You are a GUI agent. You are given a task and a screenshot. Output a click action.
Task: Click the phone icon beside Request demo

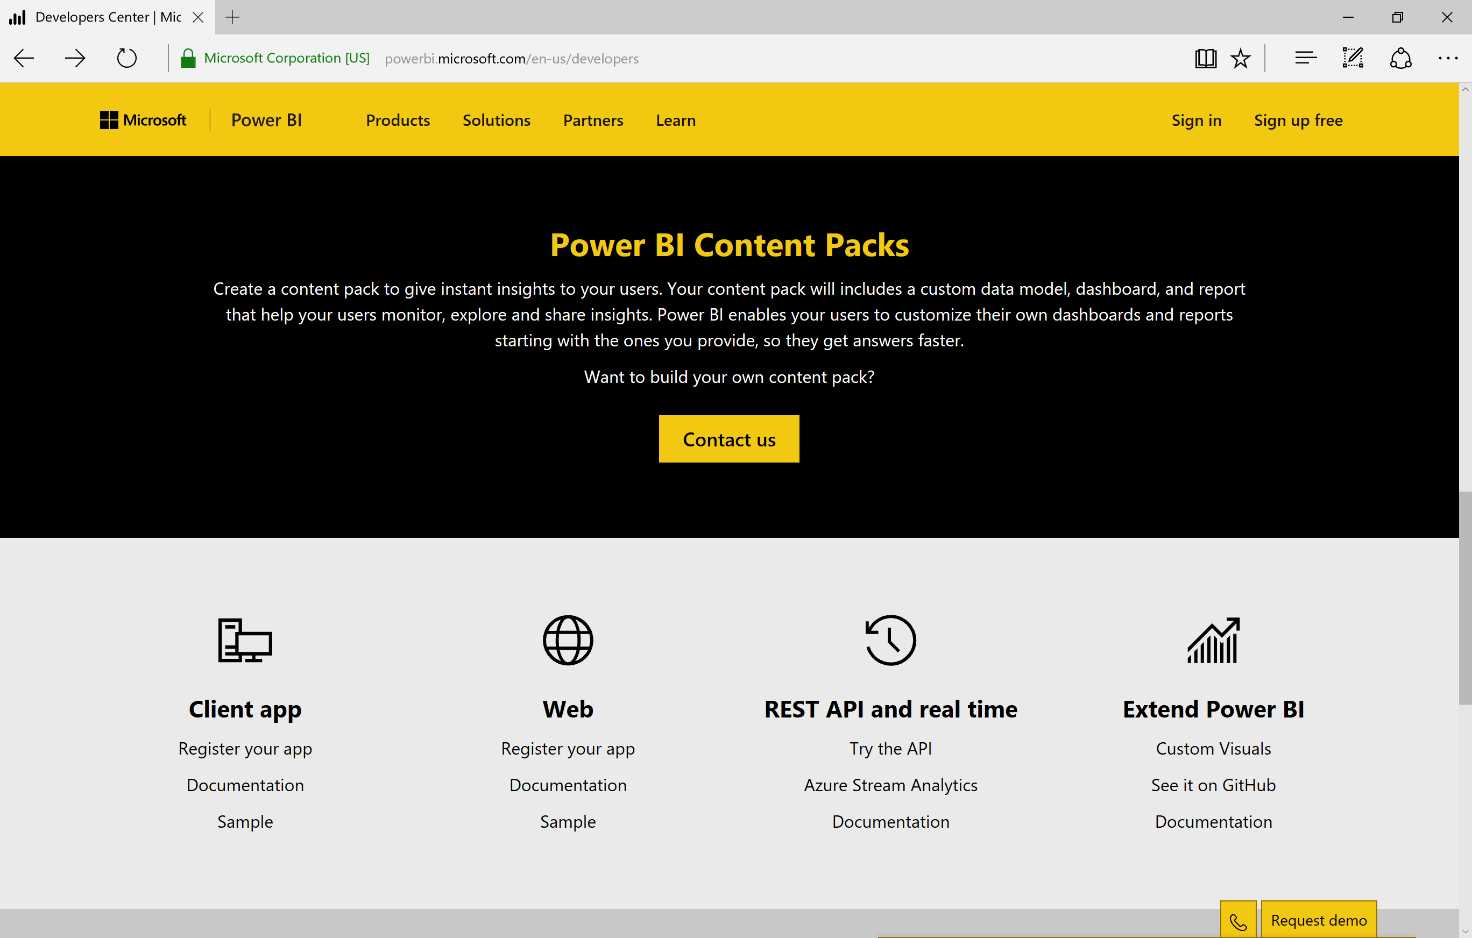point(1237,919)
